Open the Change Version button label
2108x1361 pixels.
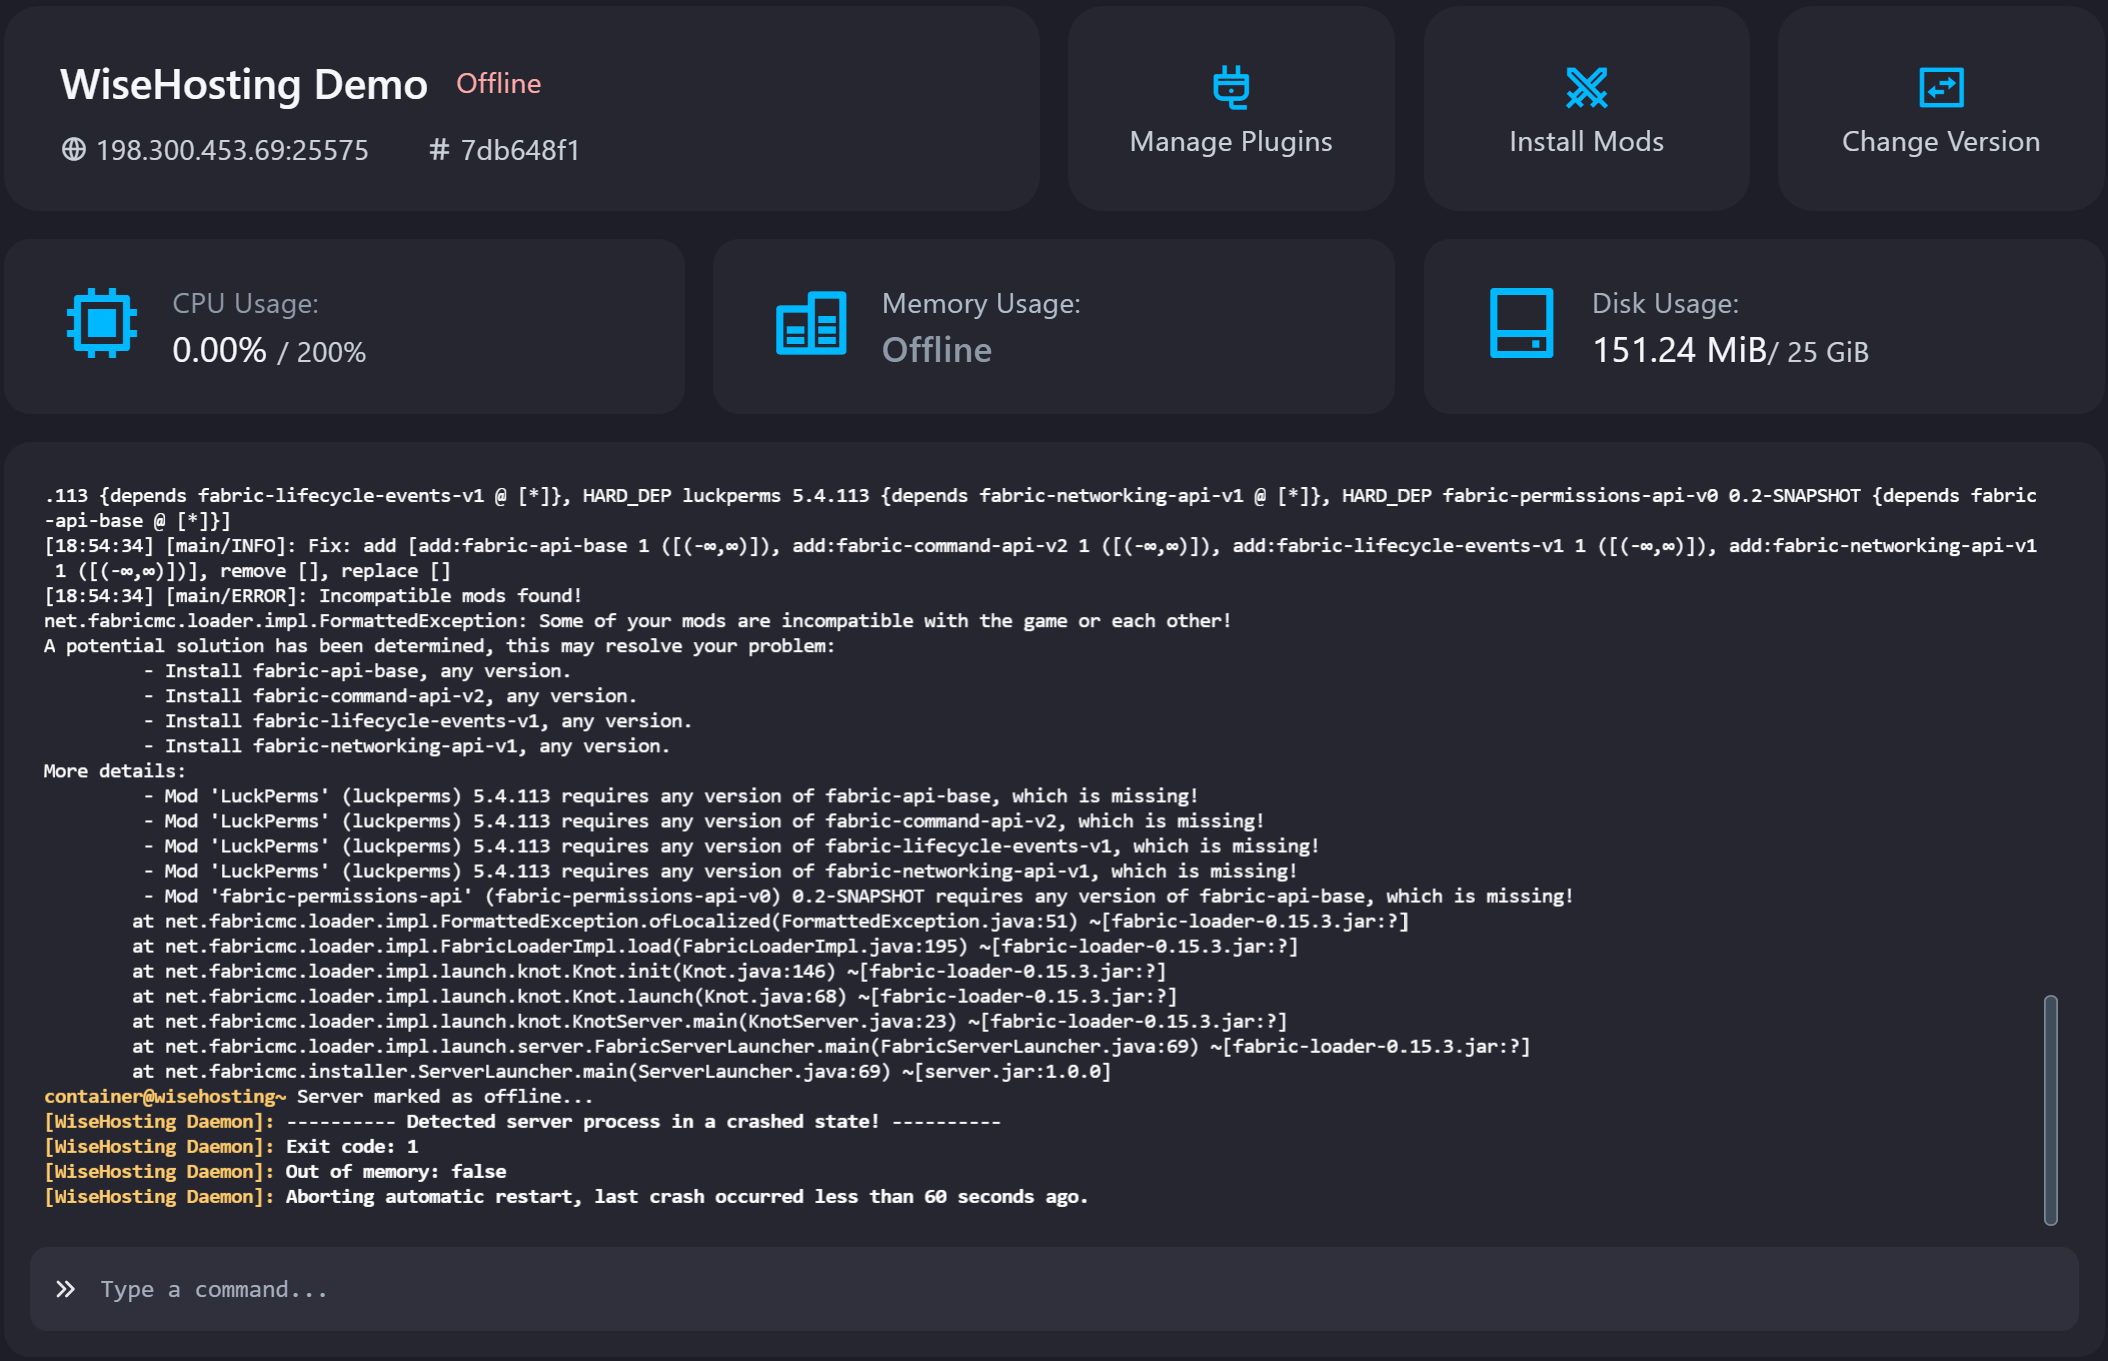(1940, 142)
